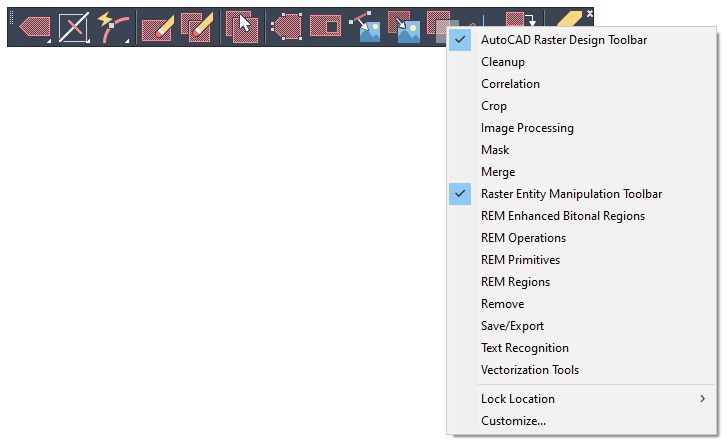Enable REM Enhanced Bitonal Regions toolbar

[x=581, y=216]
